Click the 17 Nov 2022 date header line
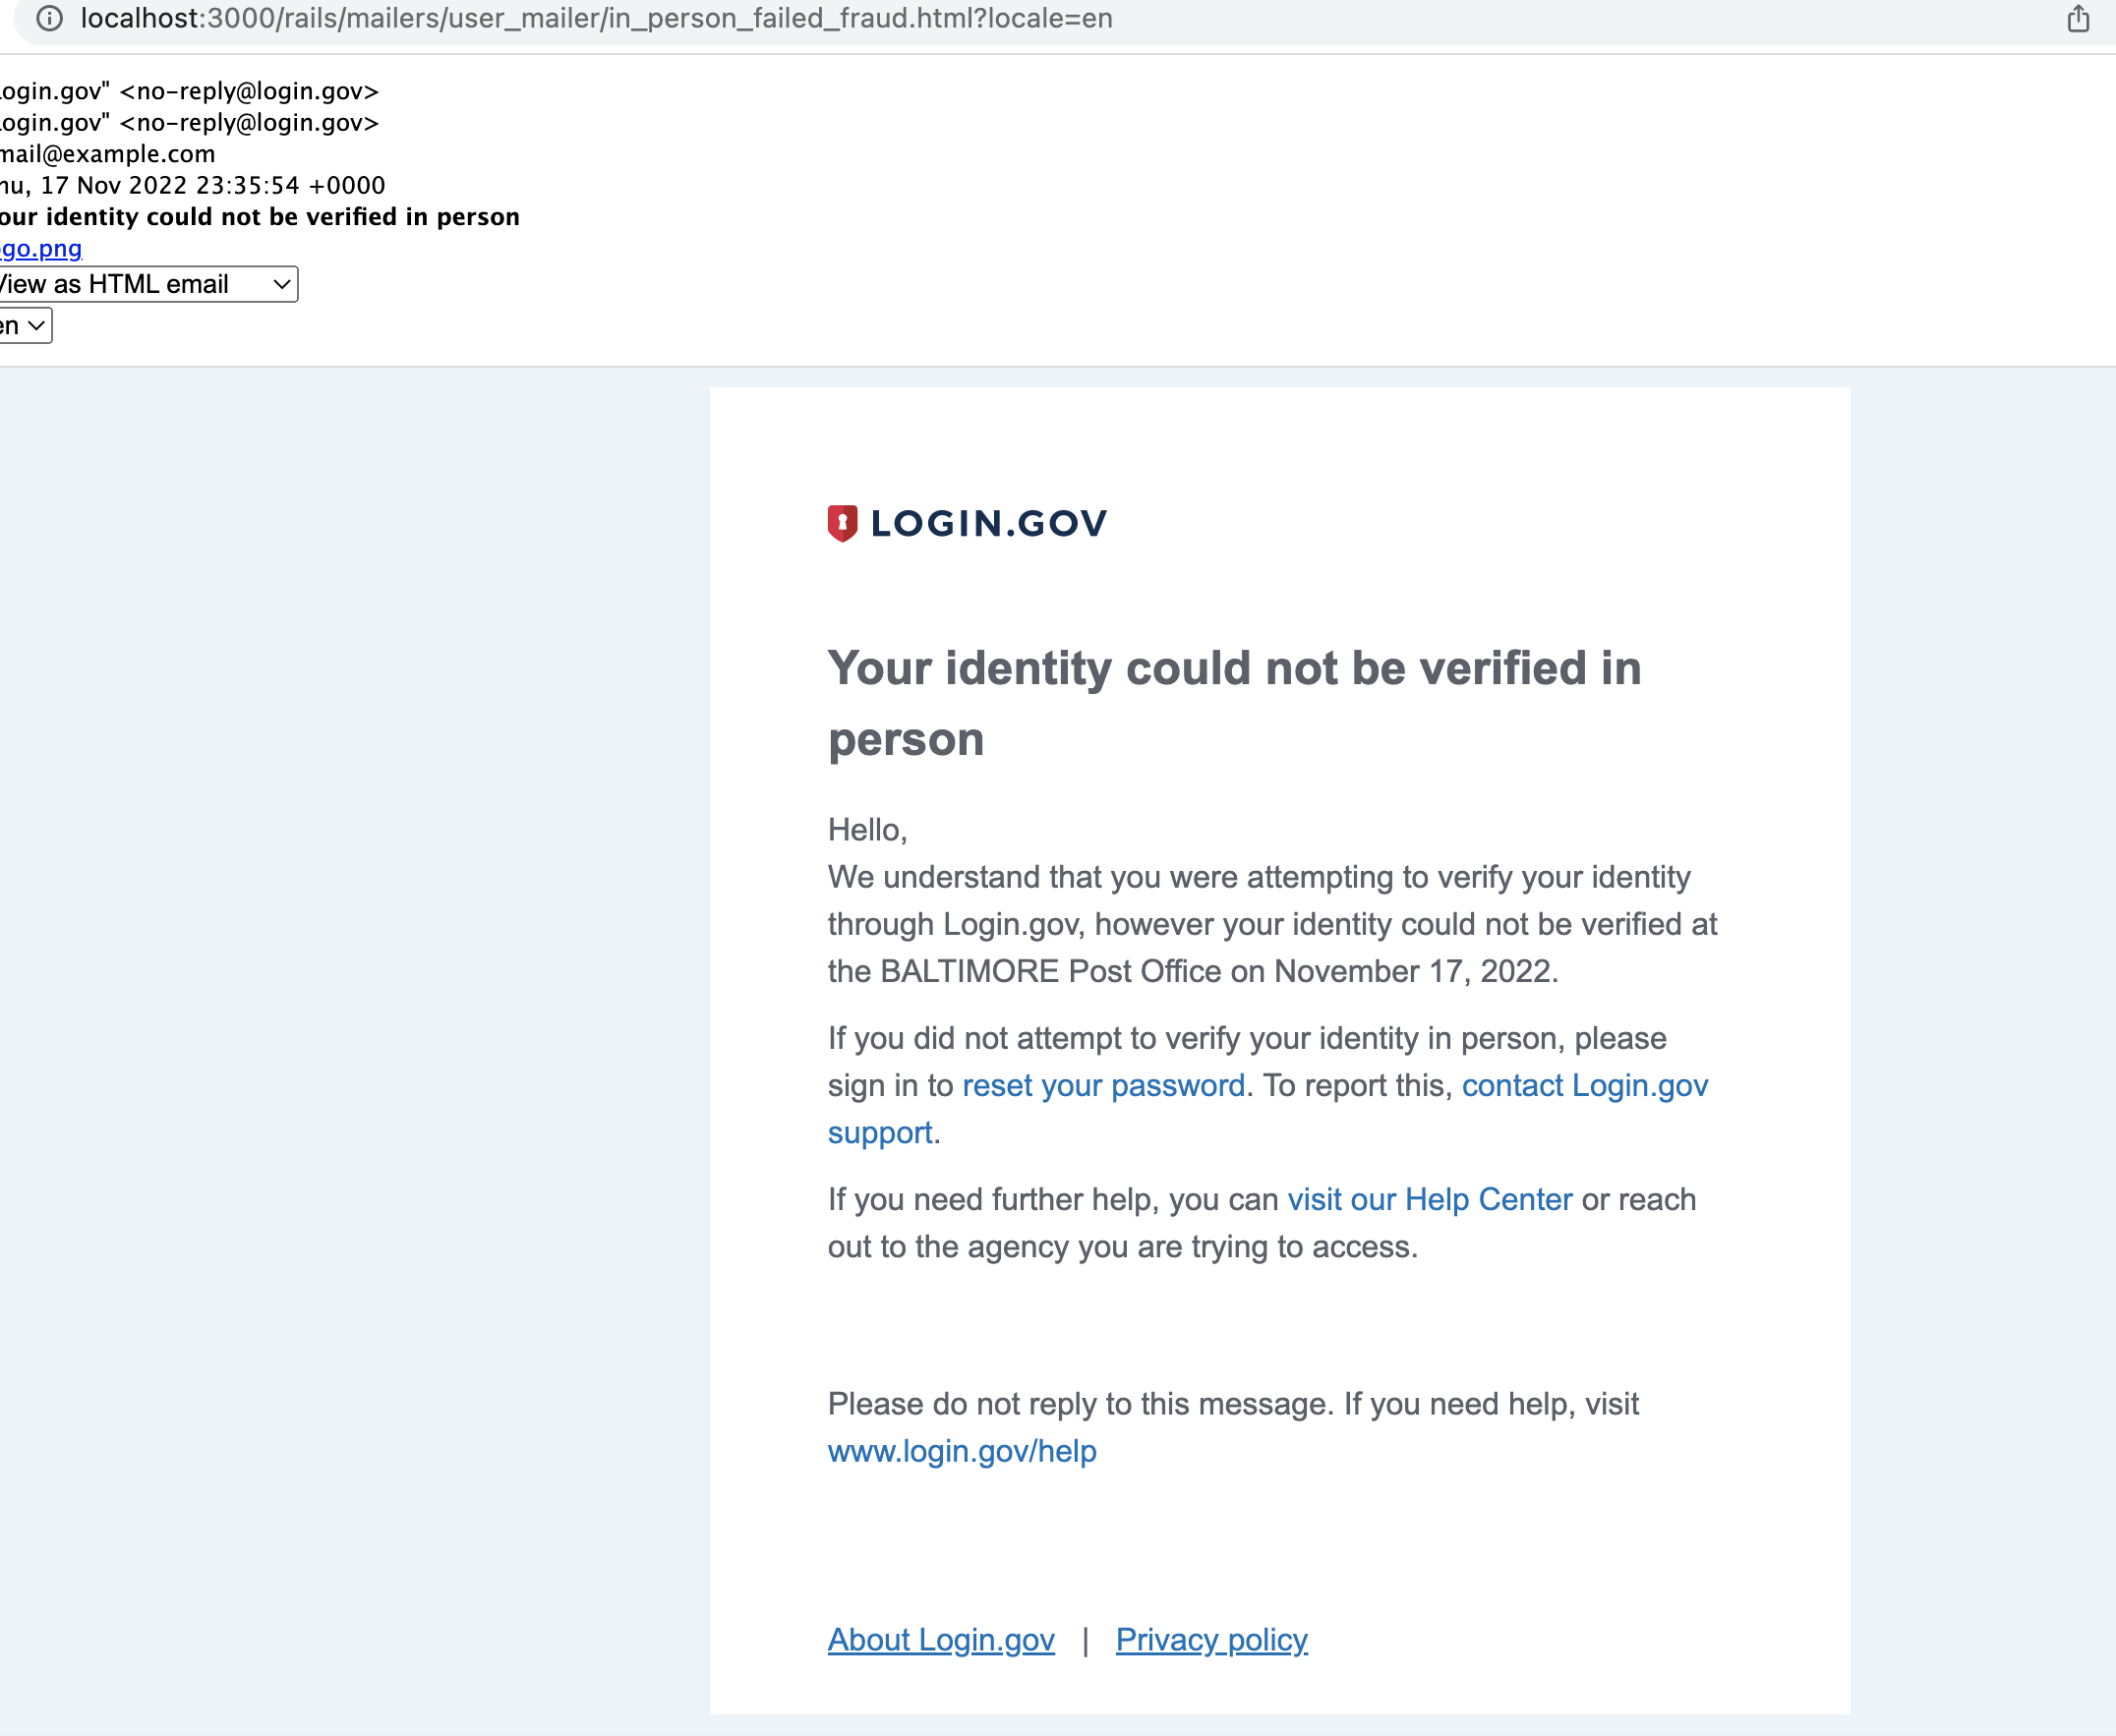This screenshot has width=2116, height=1736. (192, 185)
